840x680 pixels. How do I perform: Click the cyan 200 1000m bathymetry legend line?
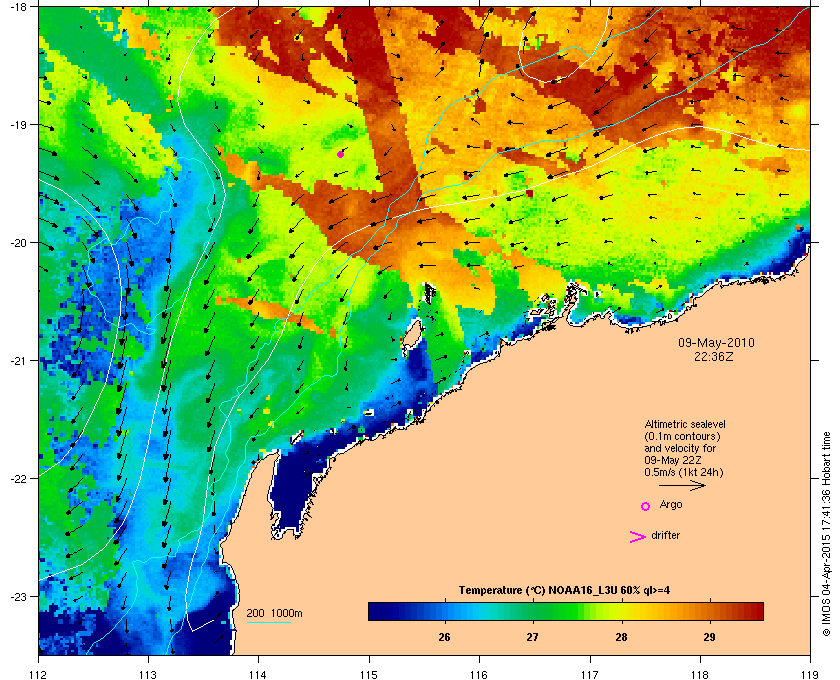(269, 622)
